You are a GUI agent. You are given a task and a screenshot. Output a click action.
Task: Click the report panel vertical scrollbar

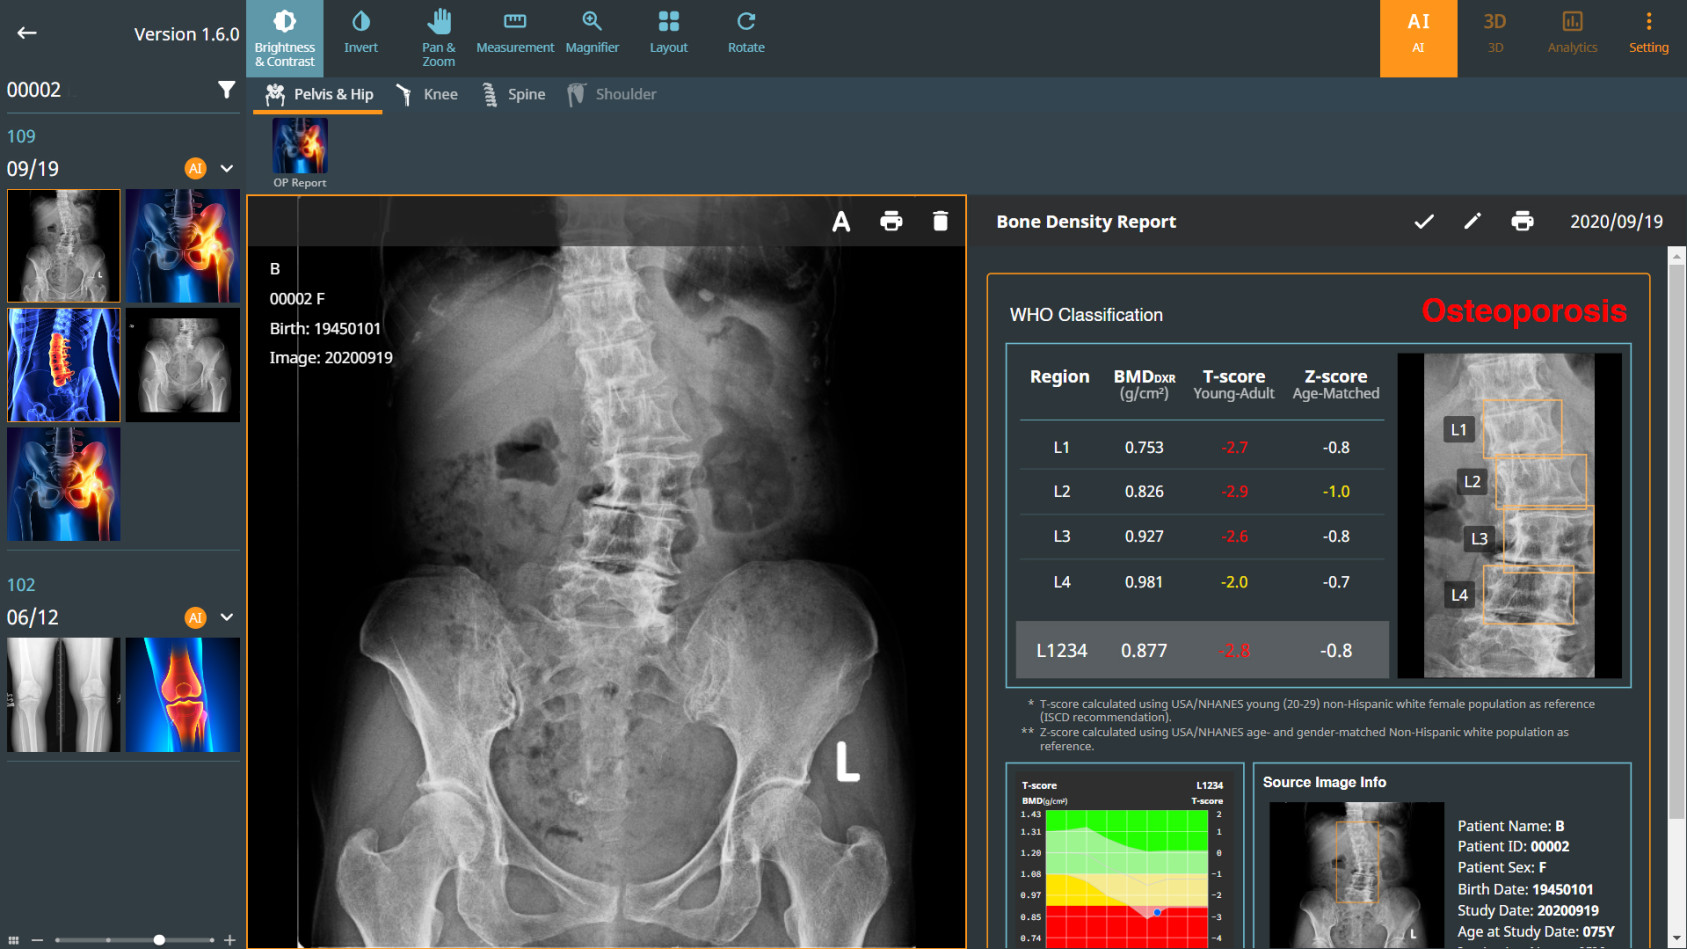[1677, 540]
